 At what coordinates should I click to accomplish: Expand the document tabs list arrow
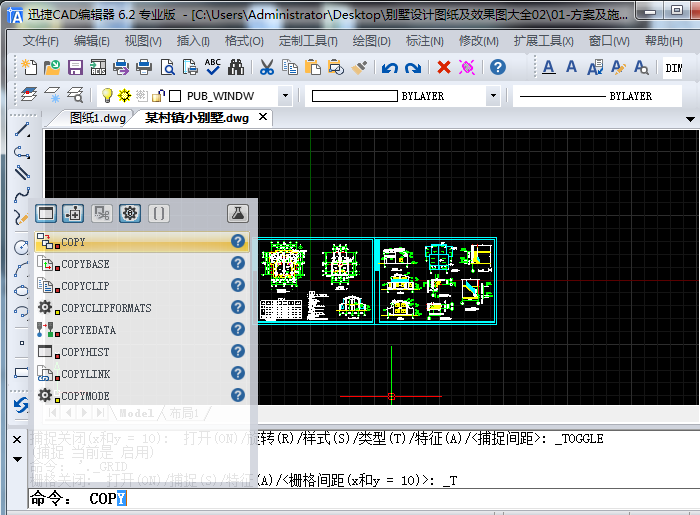[x=690, y=119]
